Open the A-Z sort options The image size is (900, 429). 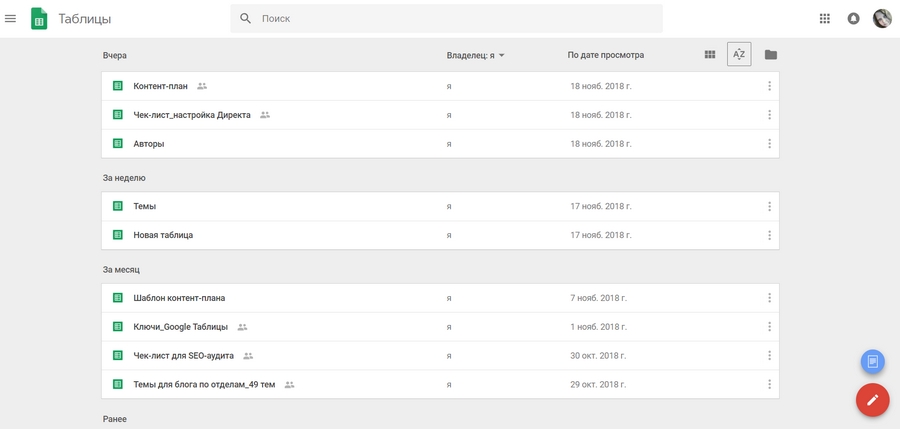[x=739, y=55]
